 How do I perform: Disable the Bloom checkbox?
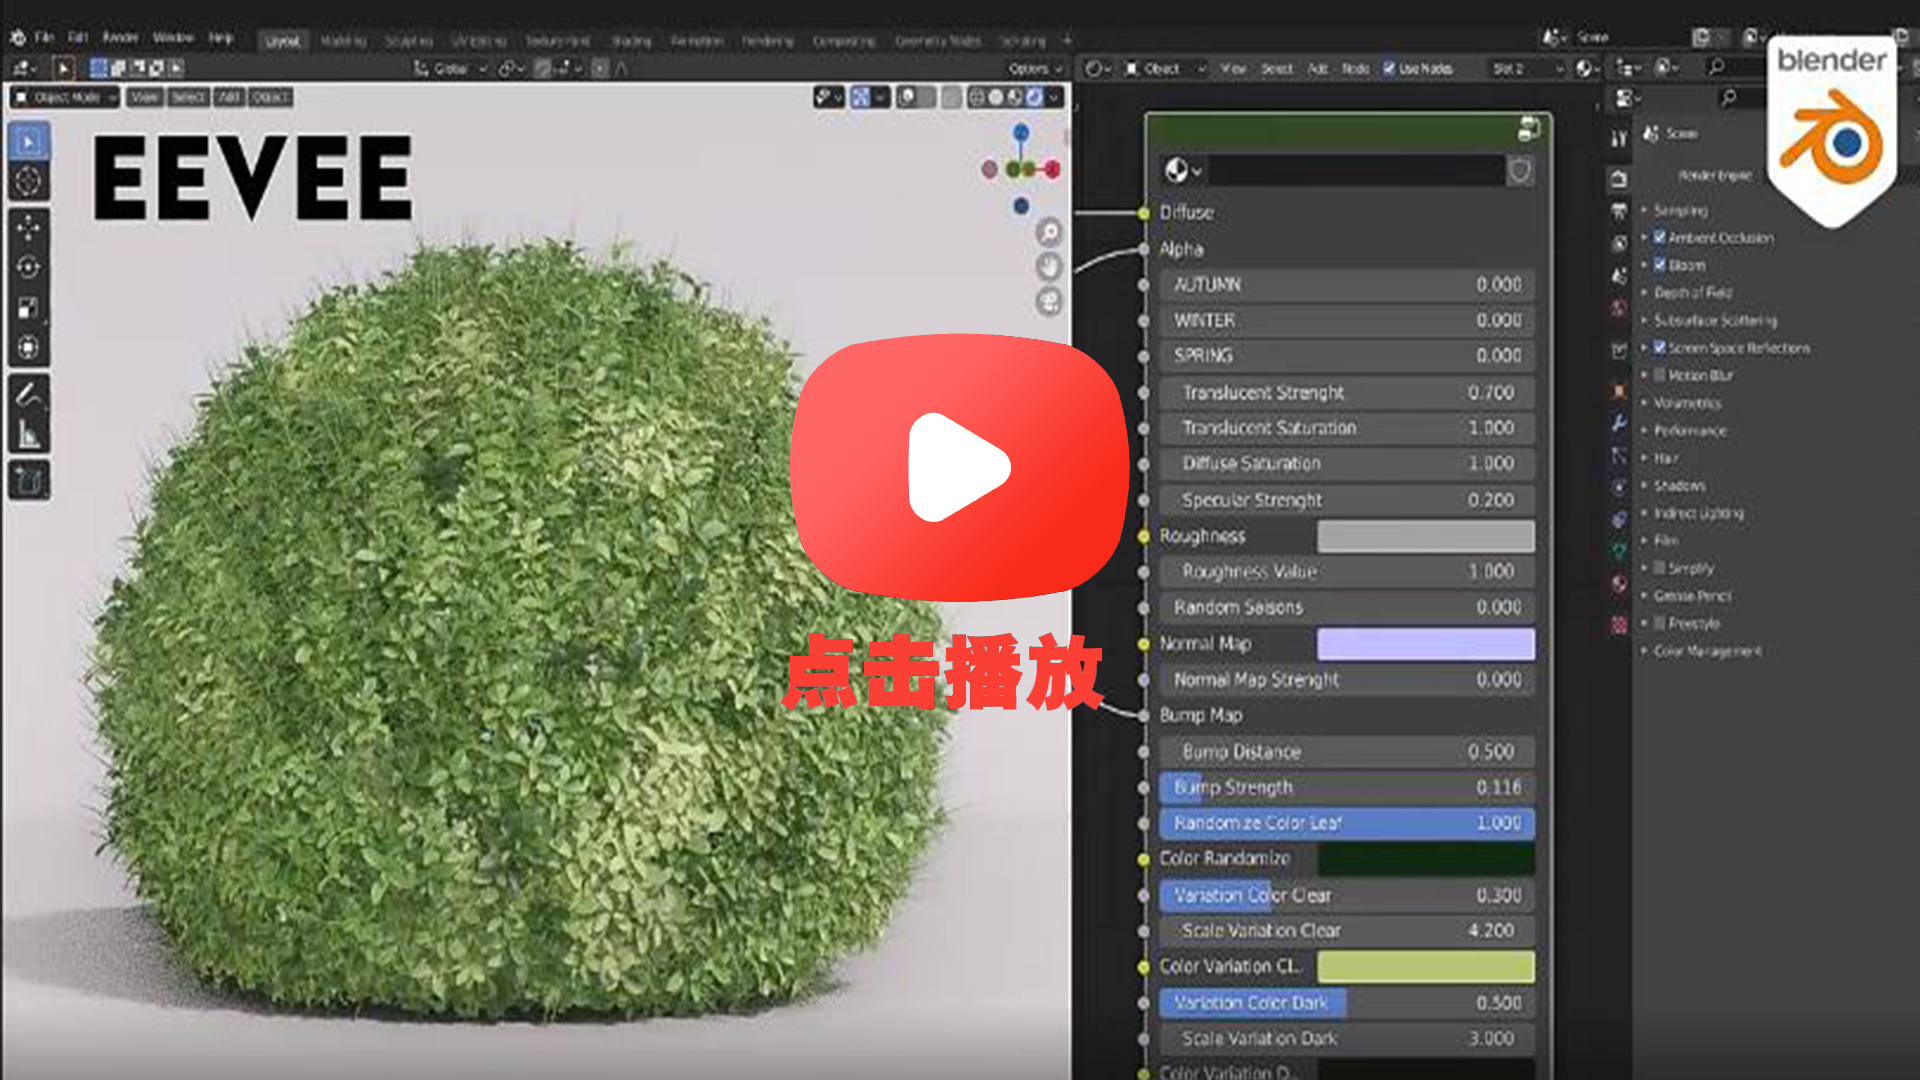point(1659,265)
